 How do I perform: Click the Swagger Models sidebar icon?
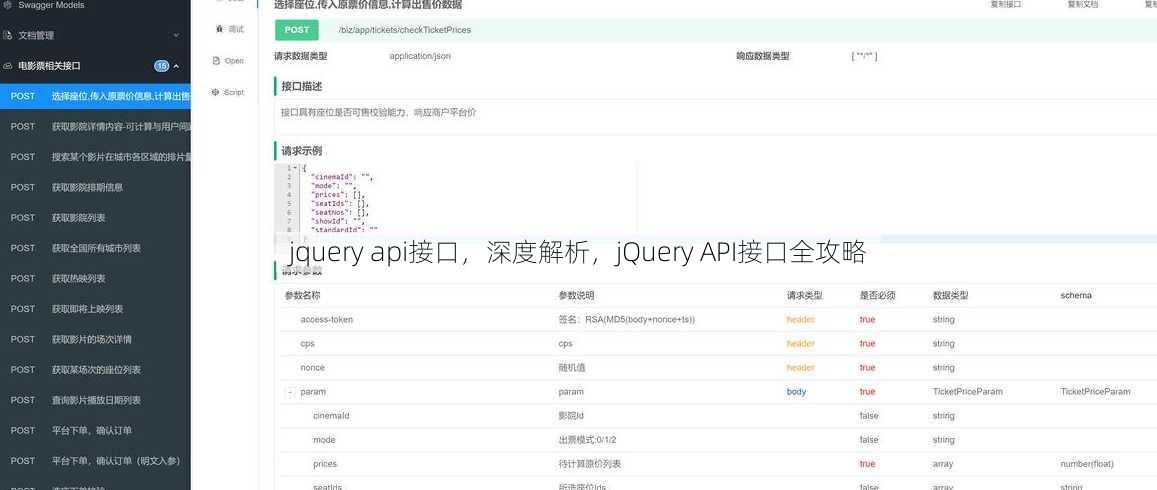[7, 4]
